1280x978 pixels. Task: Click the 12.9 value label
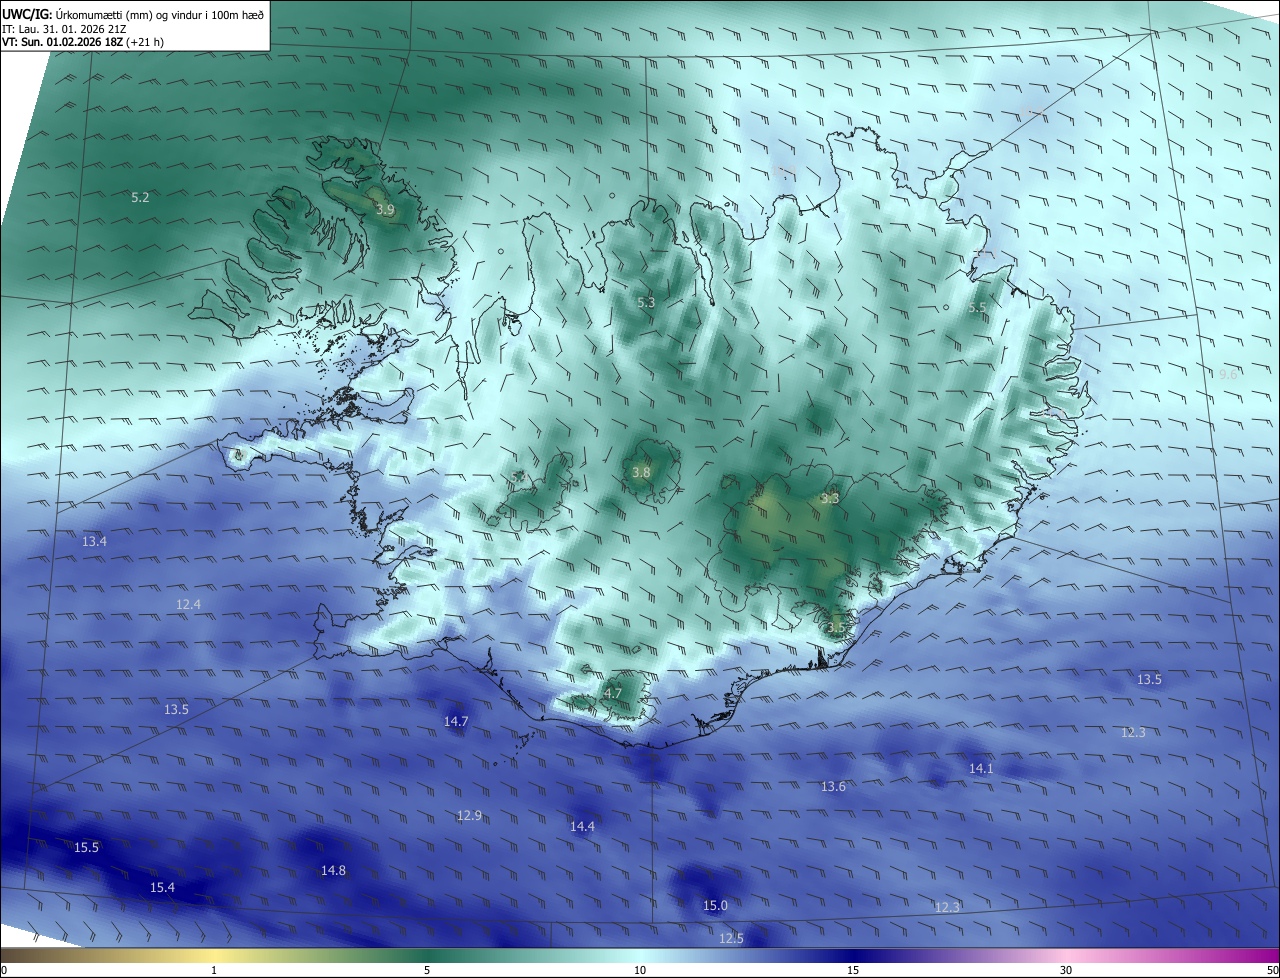[x=469, y=815]
